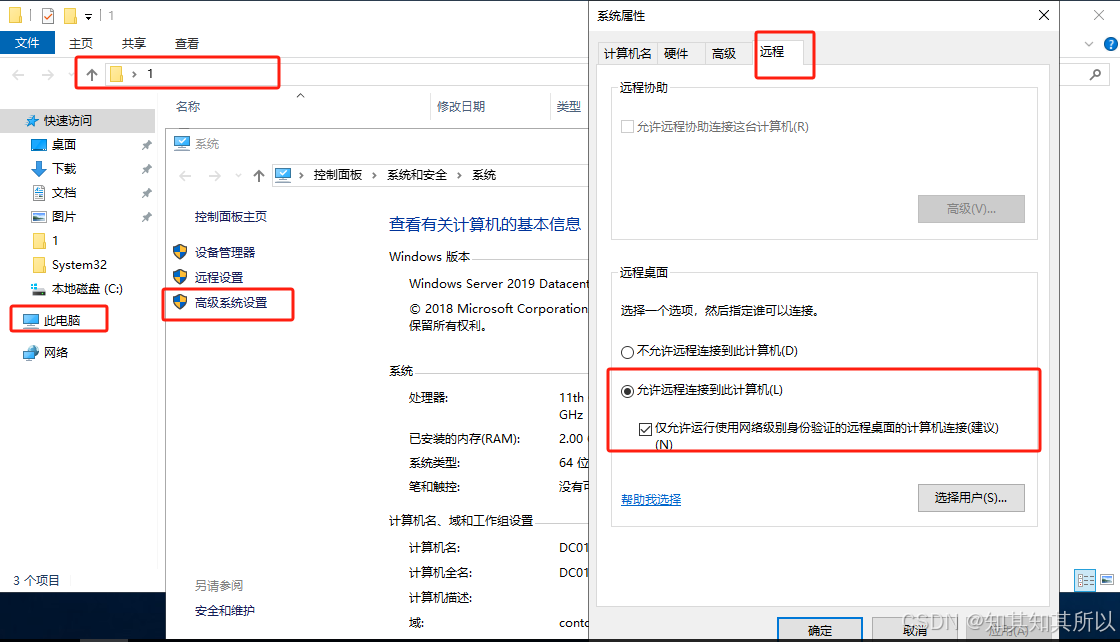Click the 系统 window title icon
Viewport: 1120px width, 642px height.
(x=182, y=144)
